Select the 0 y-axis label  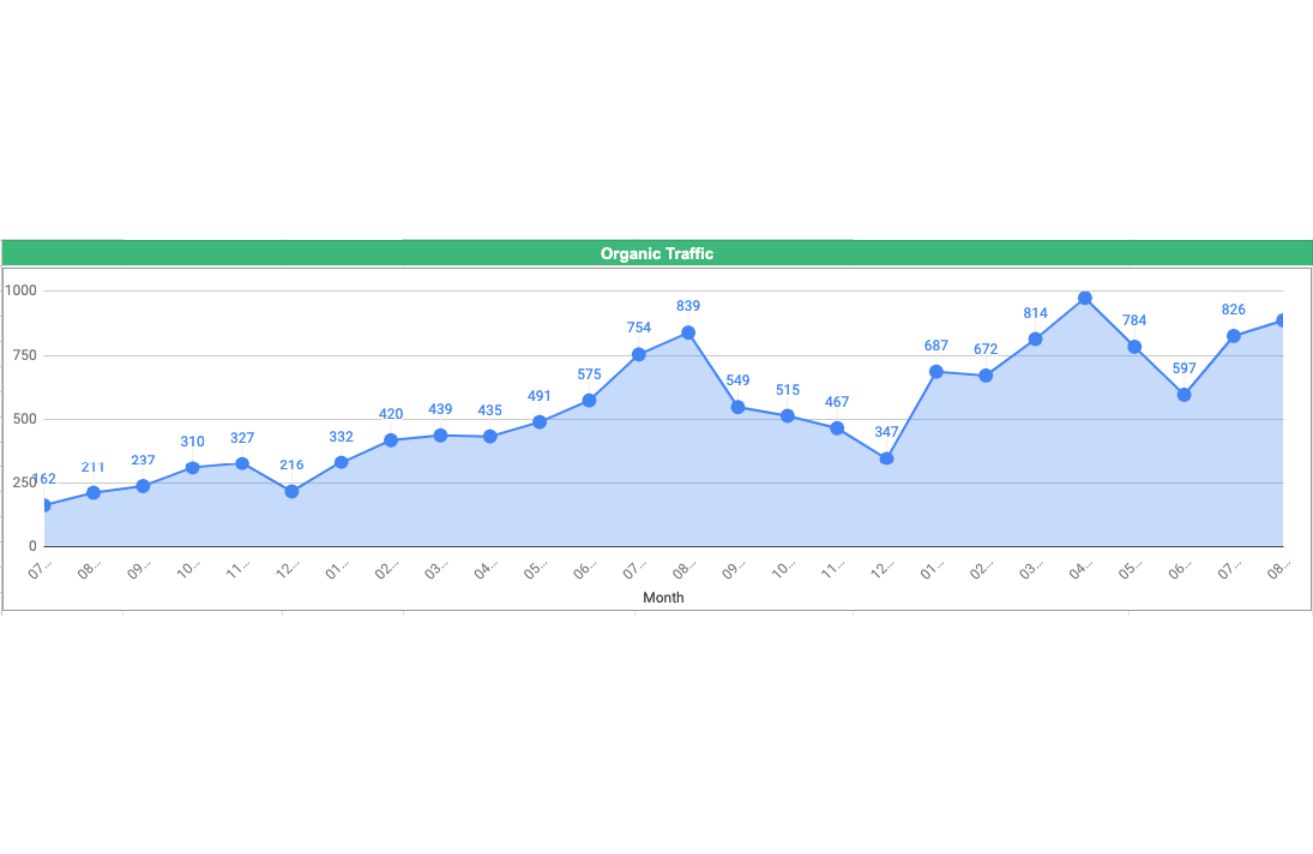(x=32, y=546)
